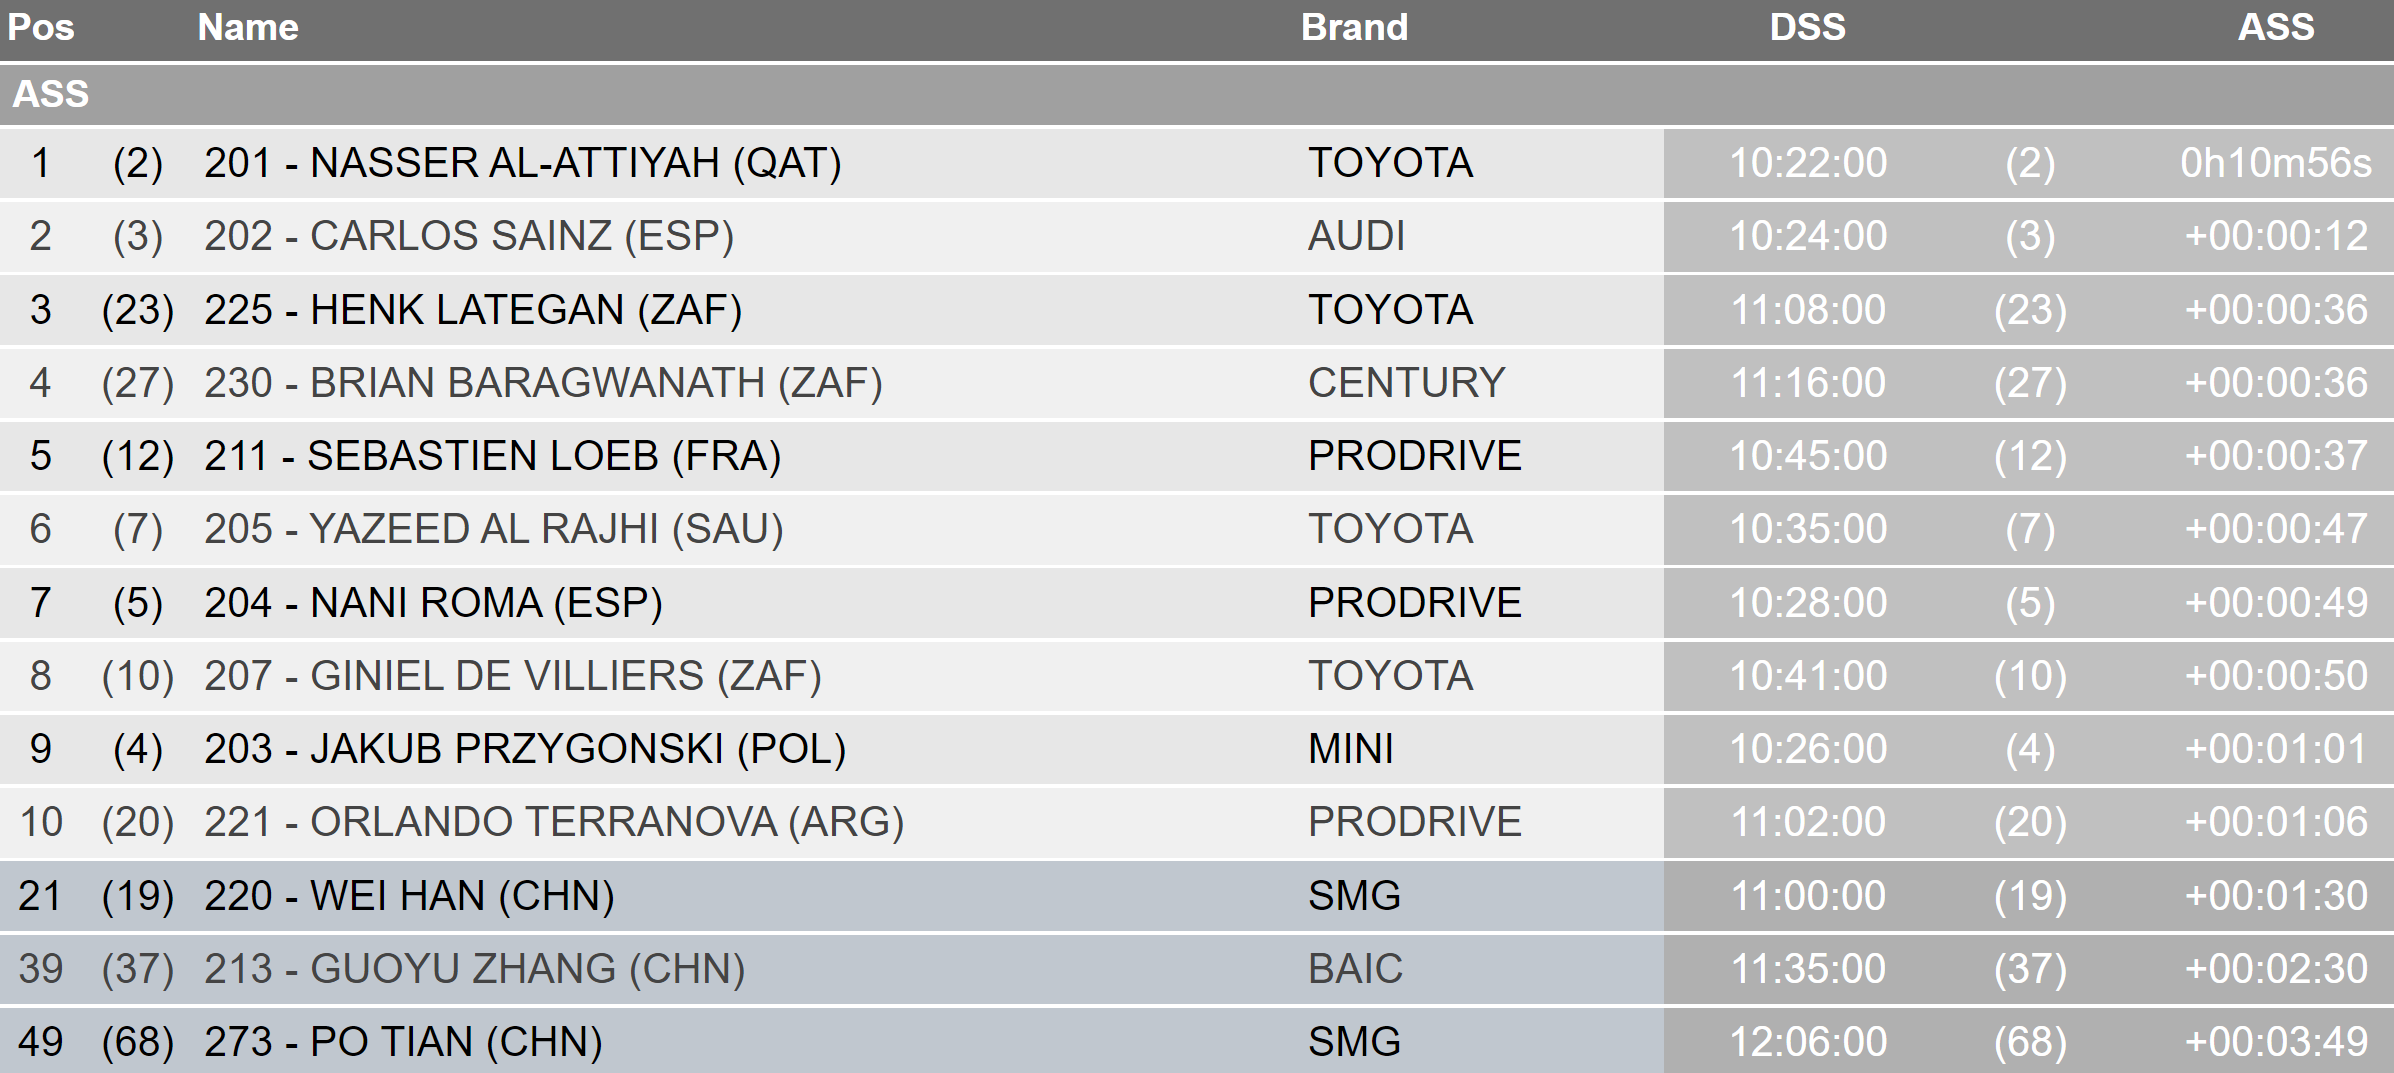Open Nasser Al-Attiyah's result row
This screenshot has width=2394, height=1073.
[522, 163]
